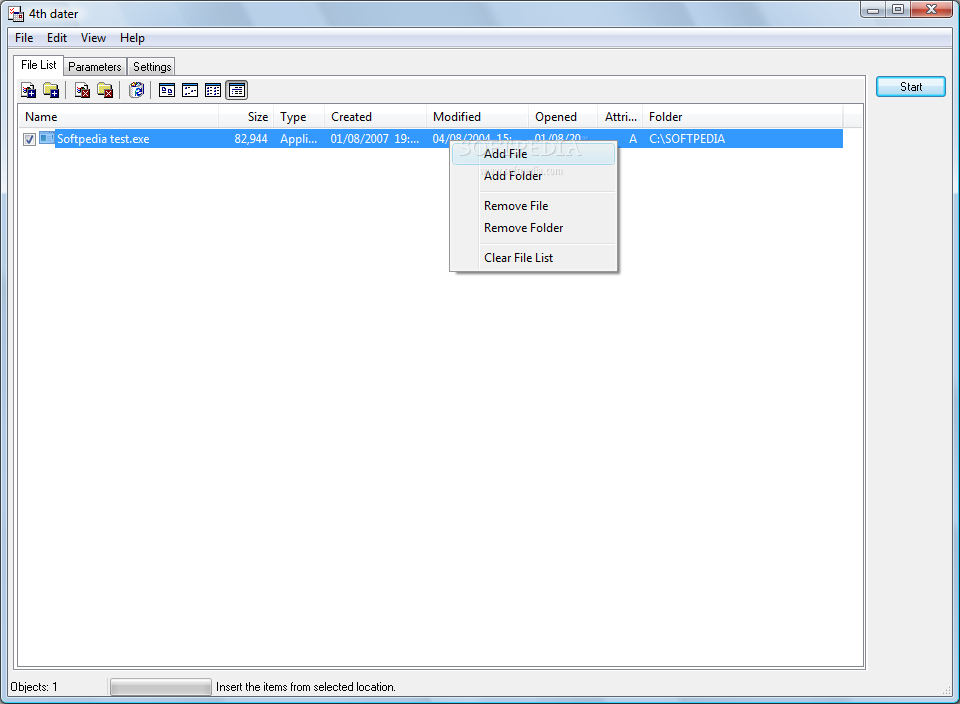Click the Start button
Image resolution: width=960 pixels, height=704 pixels.
(910, 87)
